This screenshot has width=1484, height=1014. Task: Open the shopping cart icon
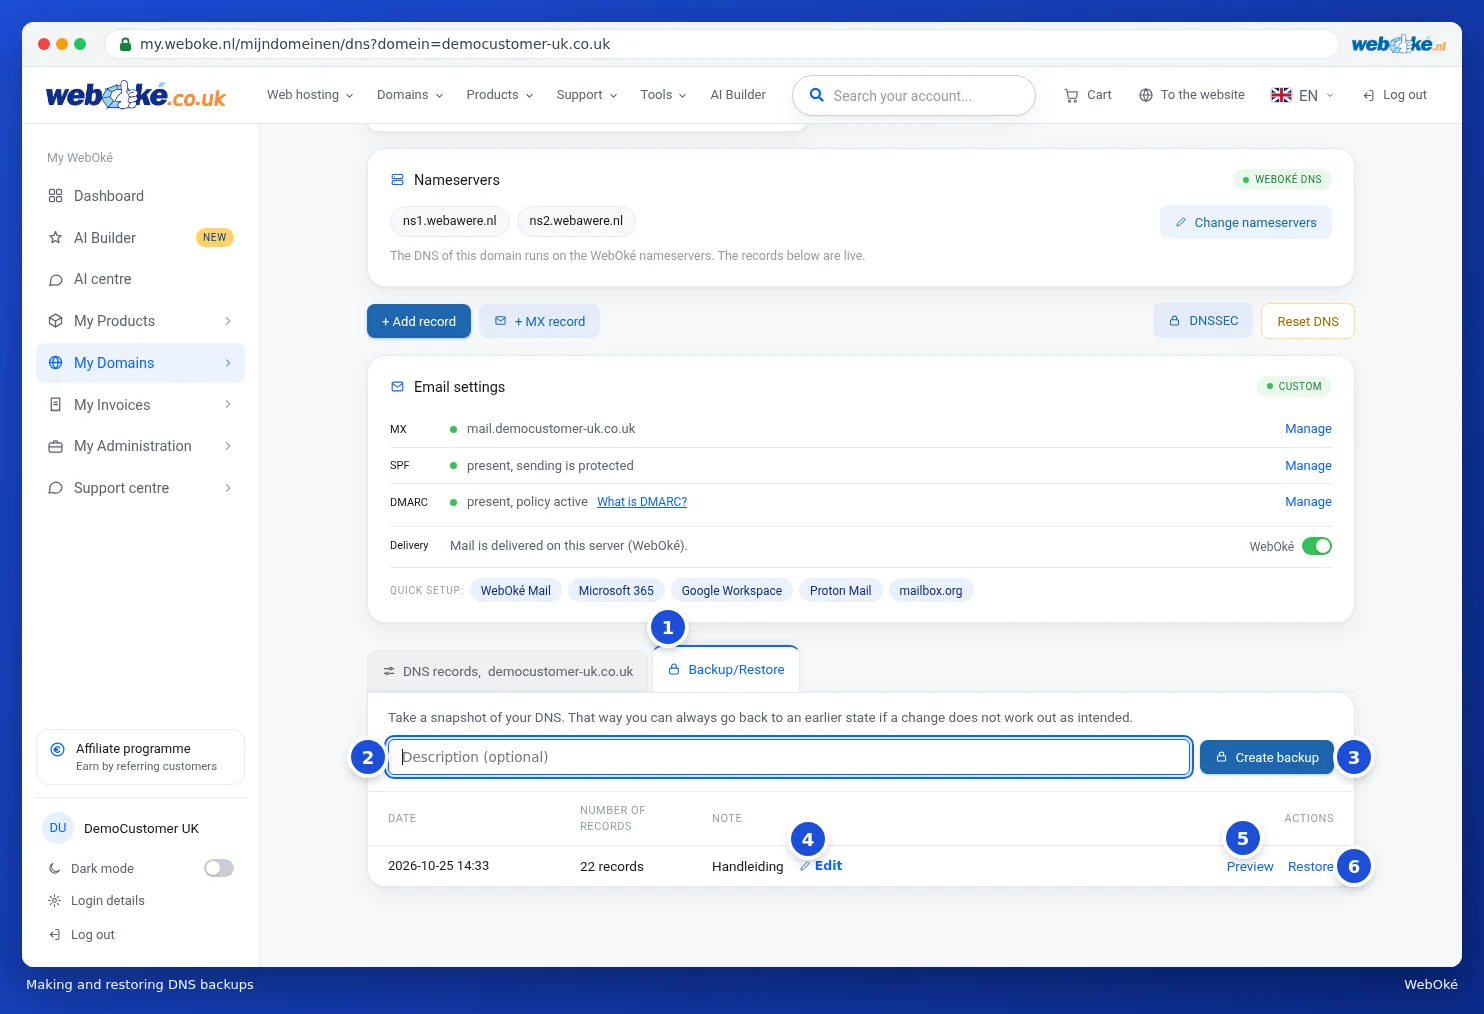pyautogui.click(x=1071, y=95)
